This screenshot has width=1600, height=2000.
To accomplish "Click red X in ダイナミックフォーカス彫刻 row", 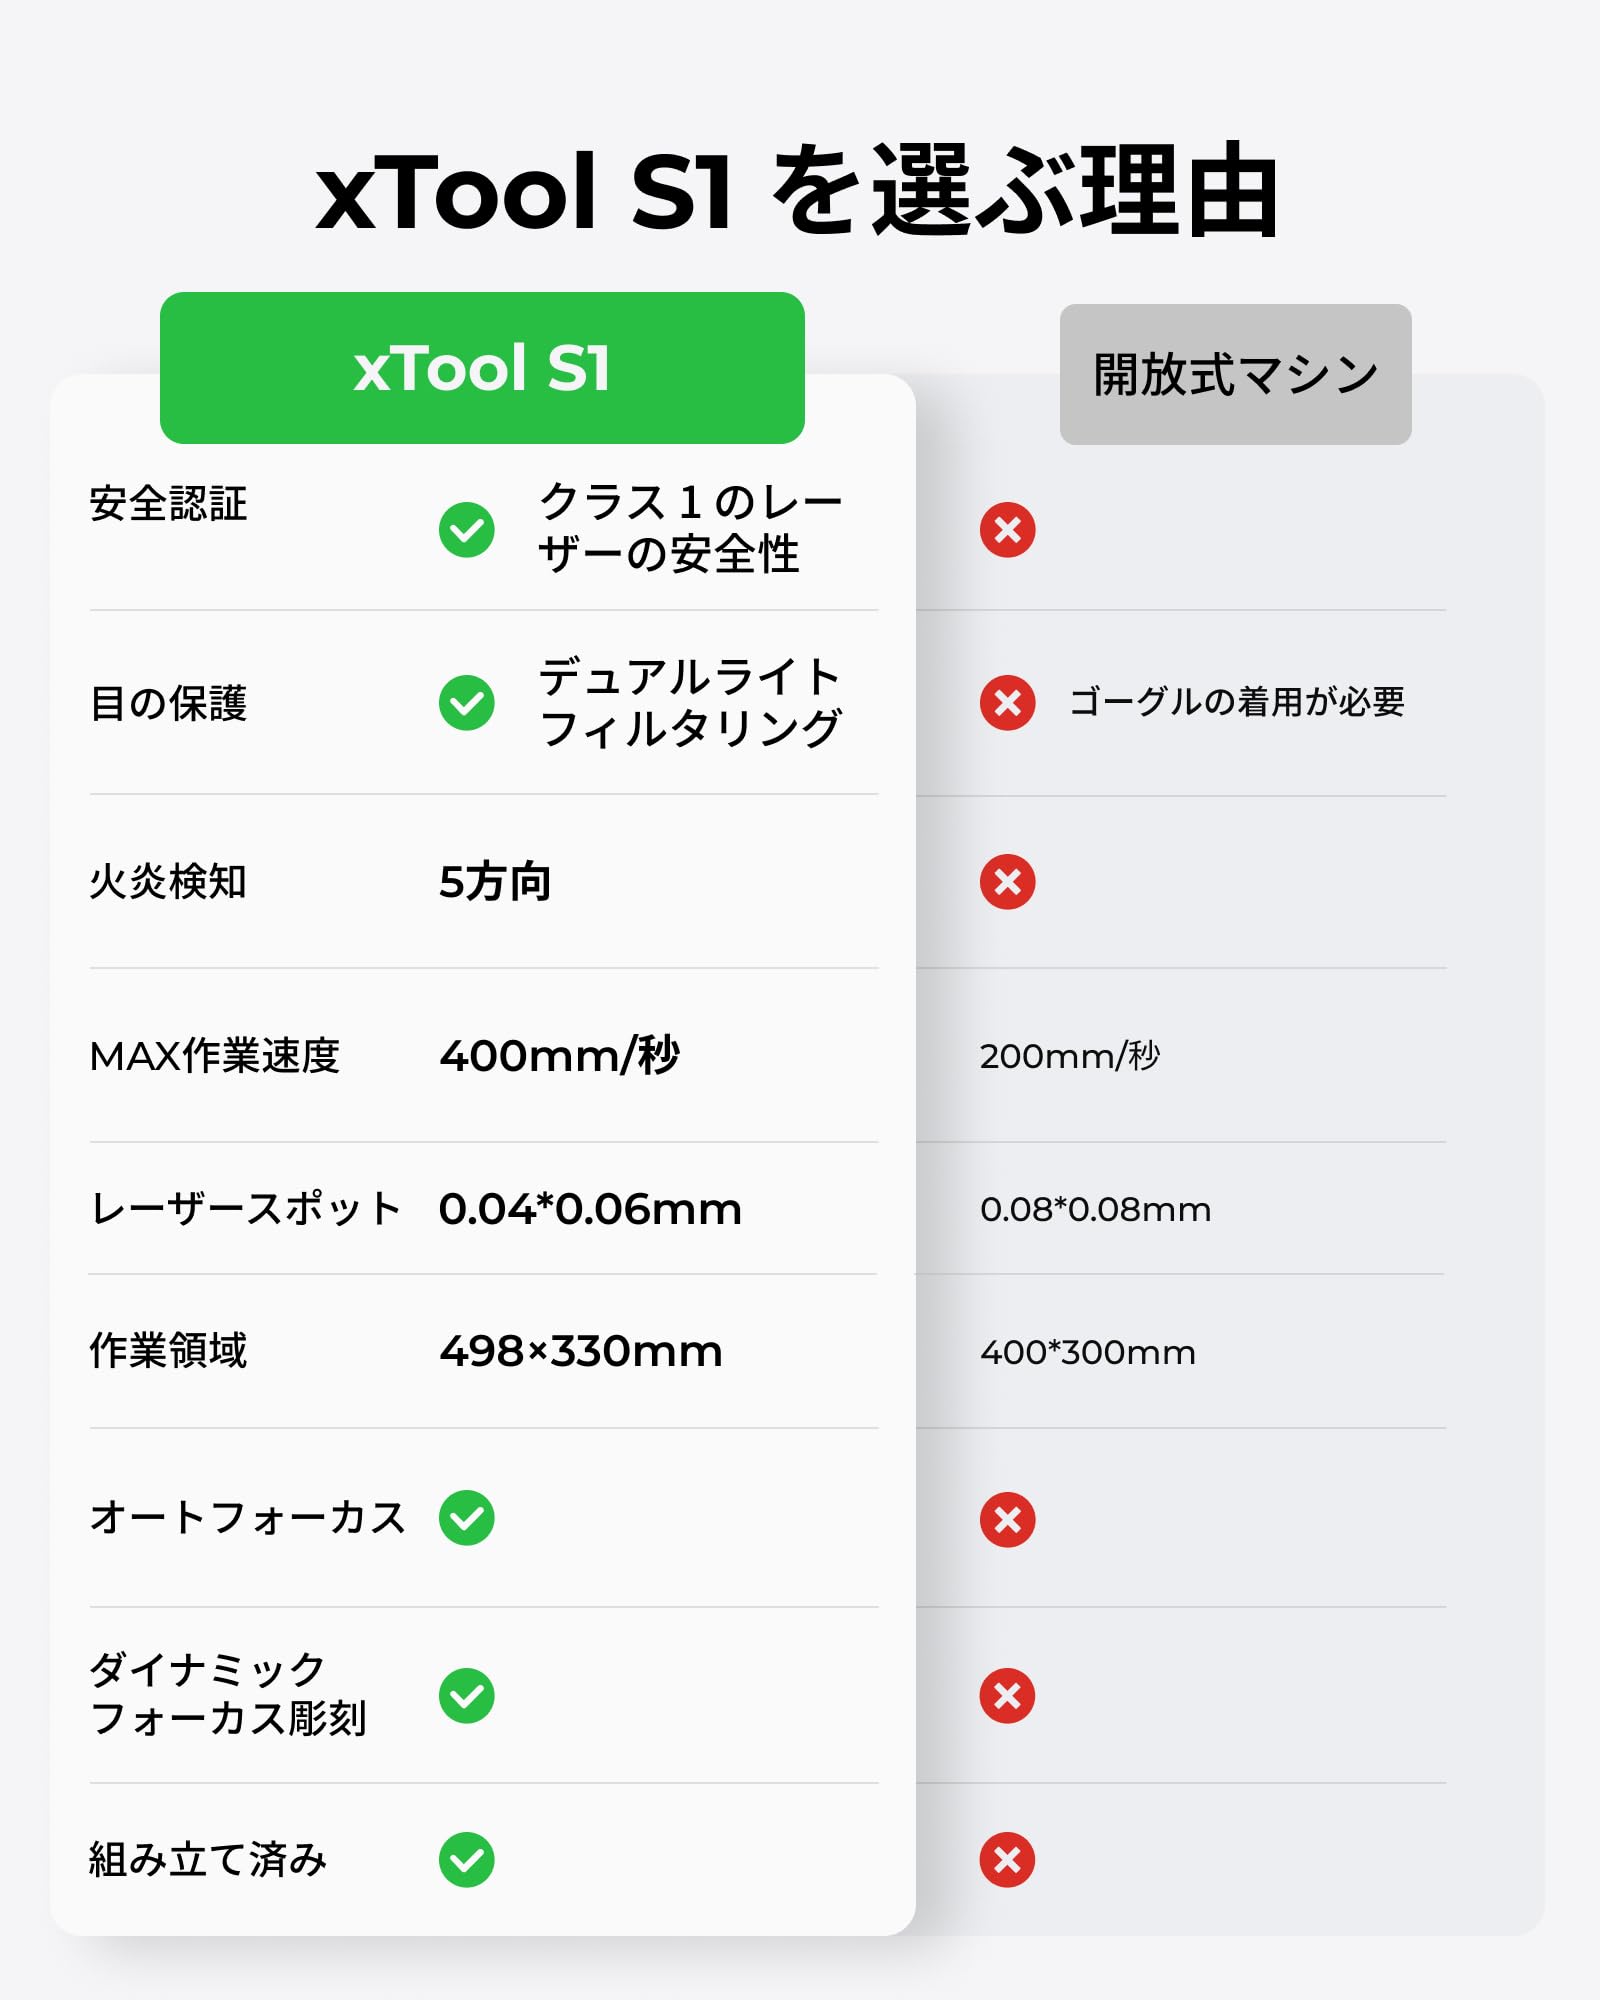I will pyautogui.click(x=1007, y=1696).
